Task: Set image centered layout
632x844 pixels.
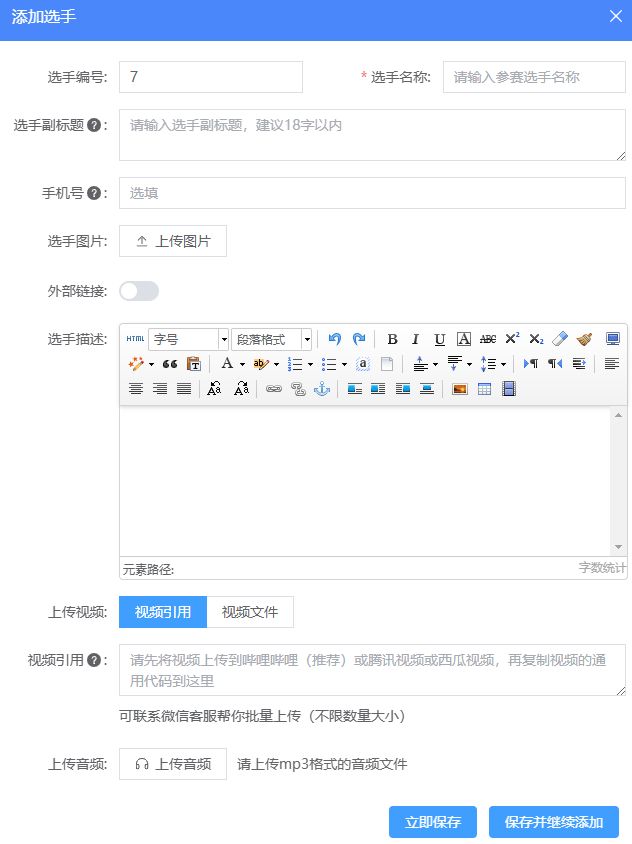Action: tap(427, 389)
